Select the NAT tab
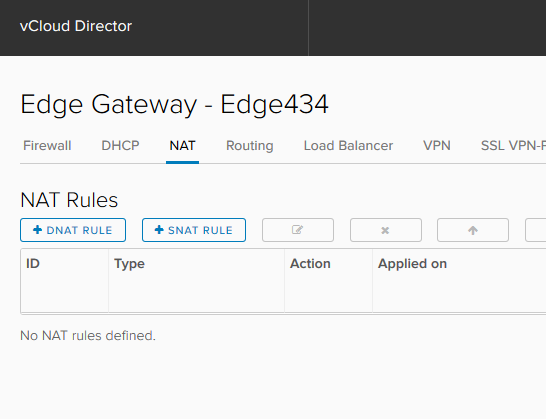This screenshot has width=546, height=419. pyautogui.click(x=182, y=146)
